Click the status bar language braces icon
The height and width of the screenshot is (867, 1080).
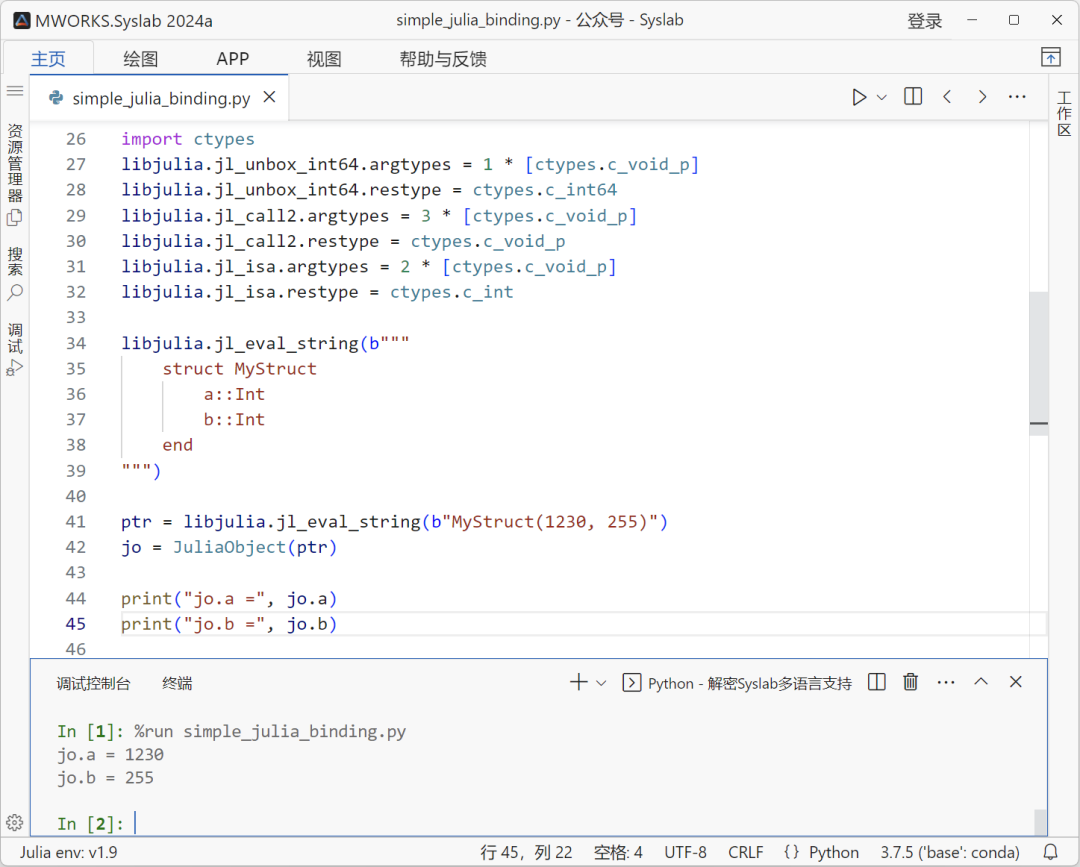791,853
